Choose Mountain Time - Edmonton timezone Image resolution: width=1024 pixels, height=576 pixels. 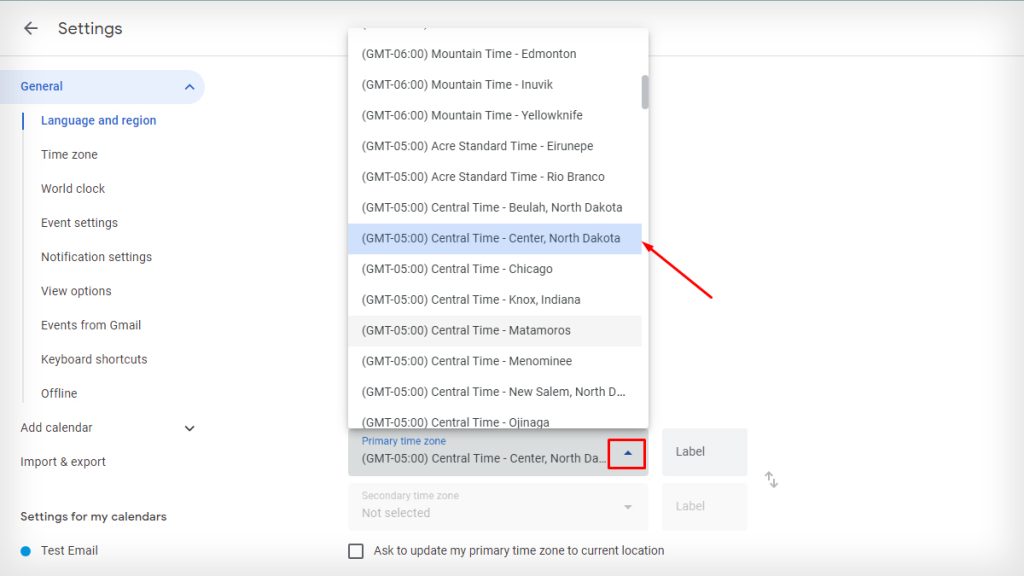[469, 53]
